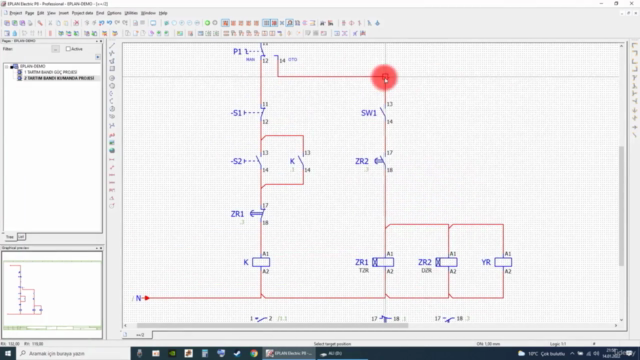Open the Project data menu
The image size is (640, 360).
[82, 13]
